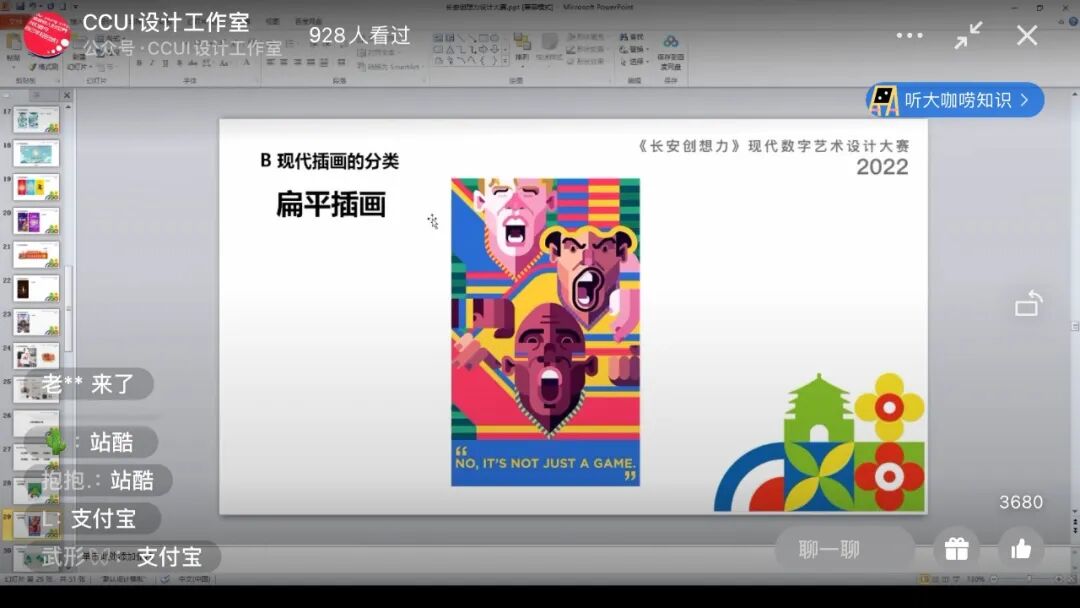This screenshot has height=608, width=1080.
Task: Click the 听大咖唠知识 banner button
Action: 955,100
